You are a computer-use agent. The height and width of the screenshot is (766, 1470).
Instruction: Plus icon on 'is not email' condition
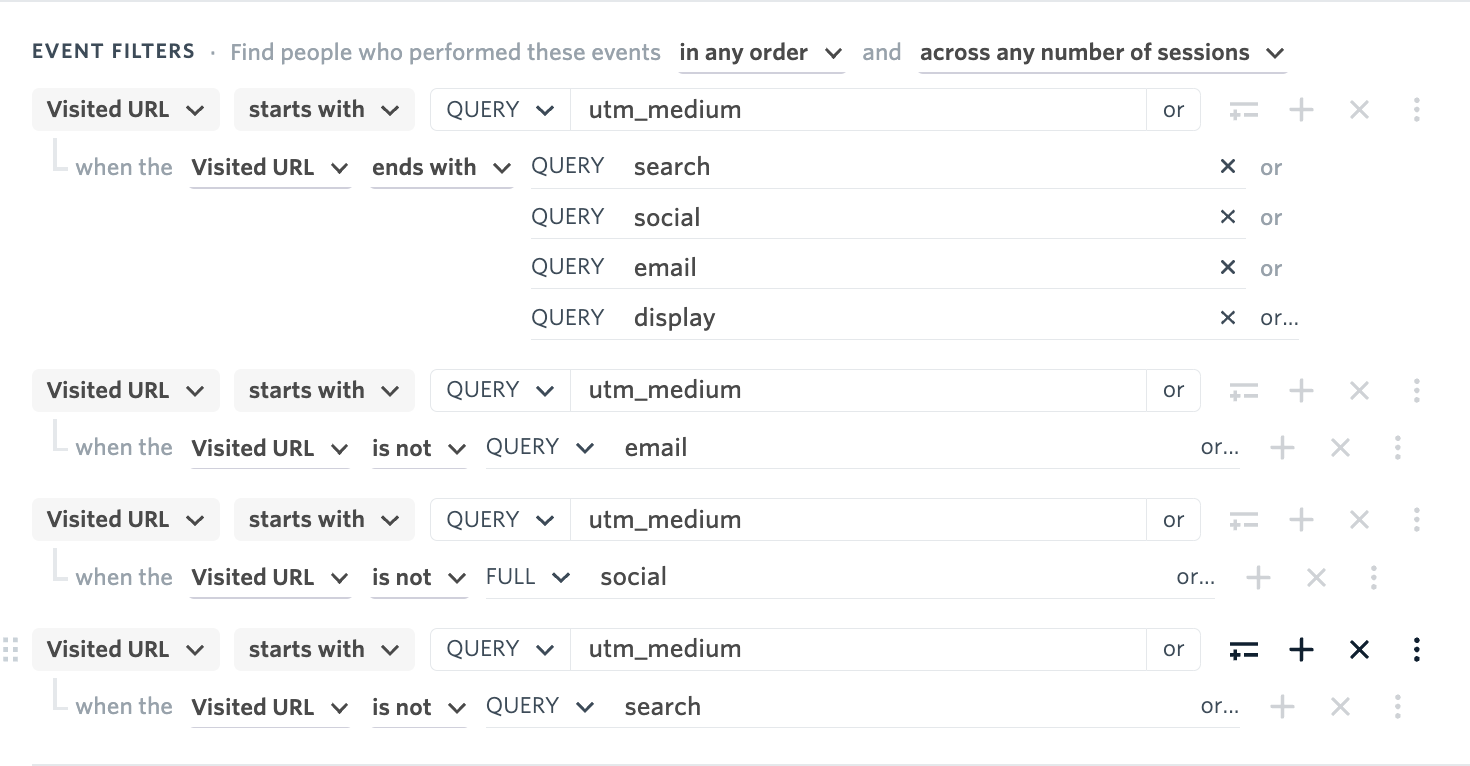pos(1282,448)
